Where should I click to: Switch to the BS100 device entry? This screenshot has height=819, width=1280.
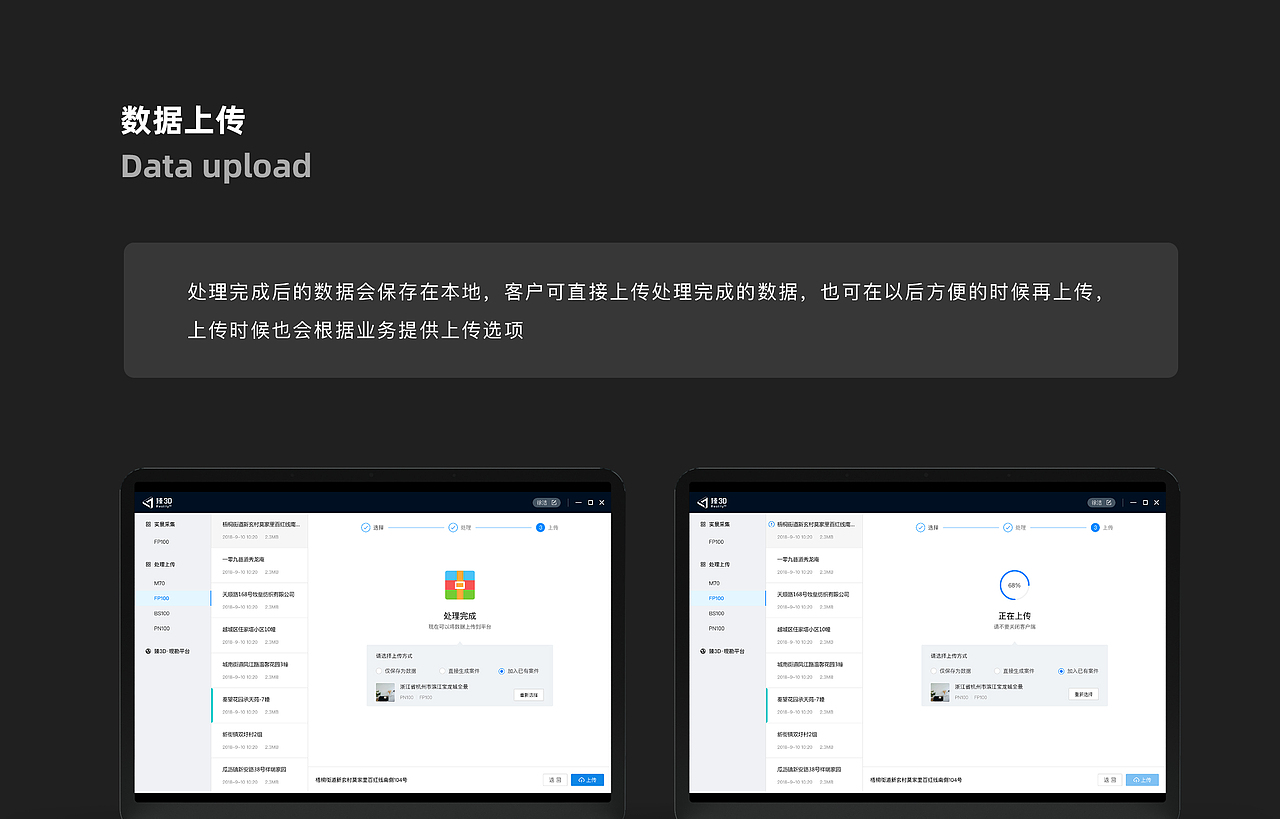click(x=164, y=613)
